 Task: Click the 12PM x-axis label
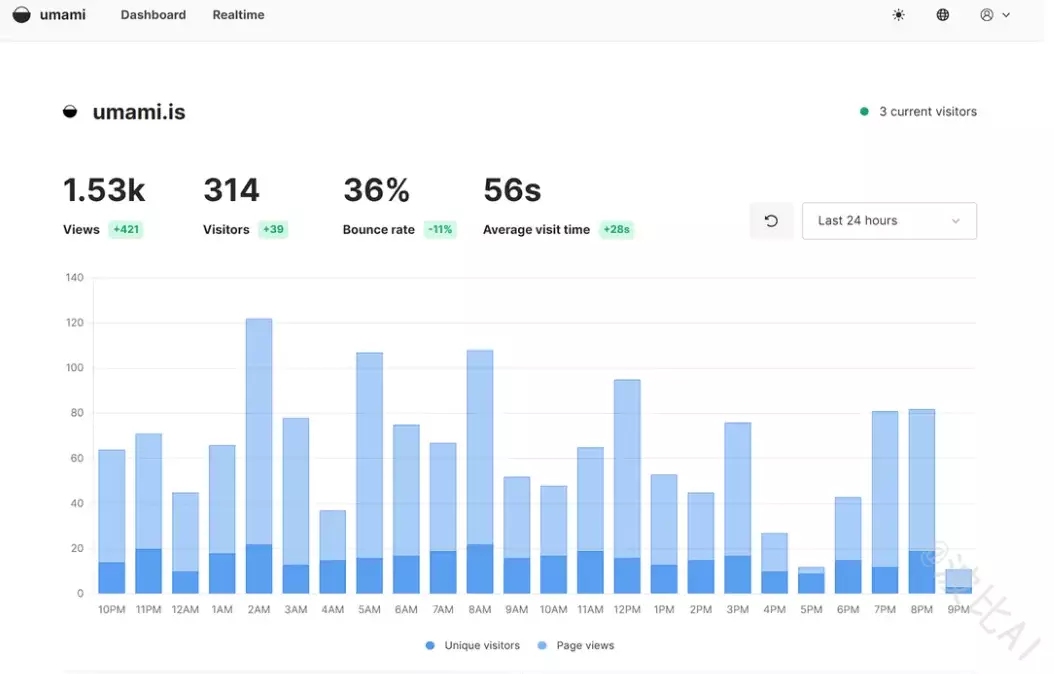point(627,609)
